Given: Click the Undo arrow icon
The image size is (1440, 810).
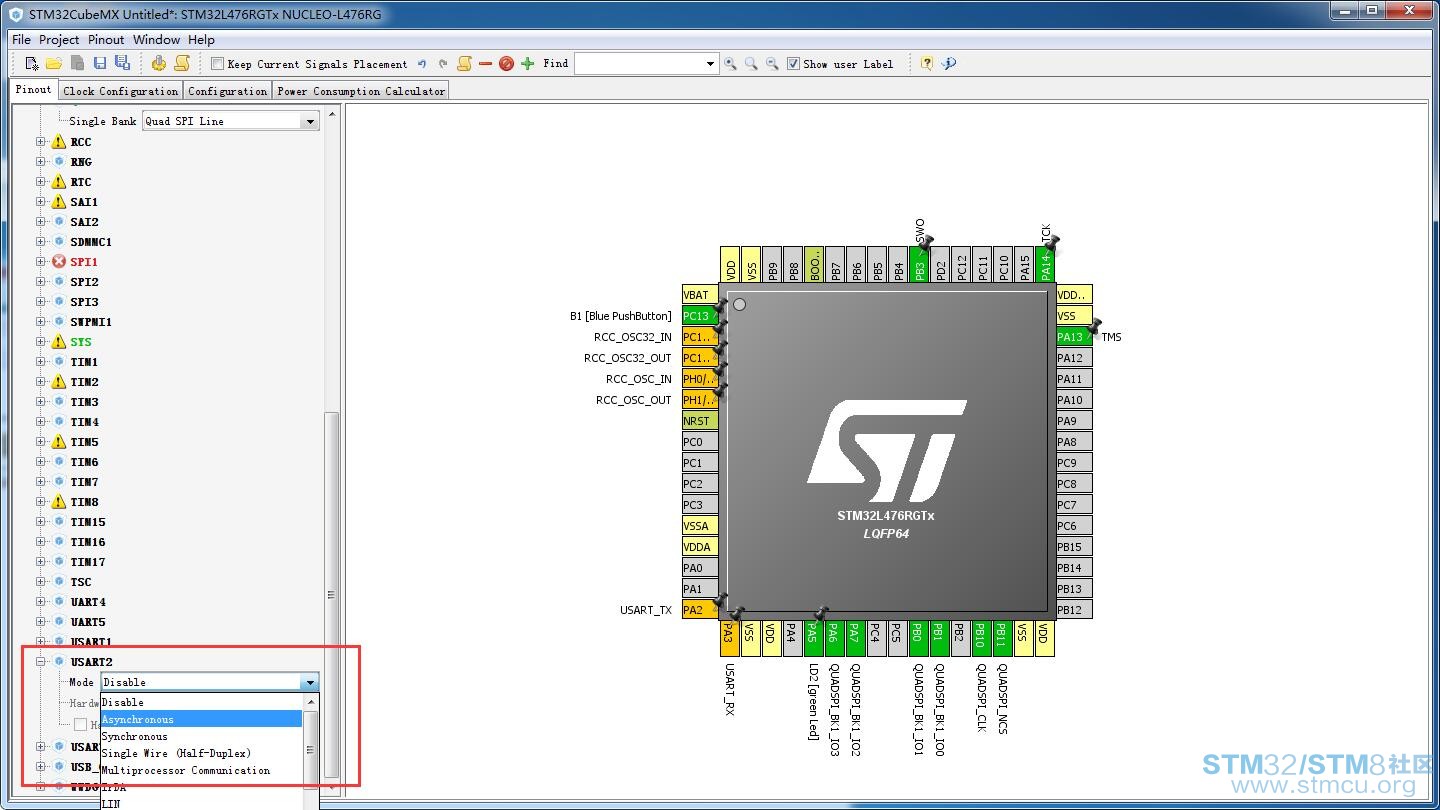Looking at the screenshot, I should [422, 64].
